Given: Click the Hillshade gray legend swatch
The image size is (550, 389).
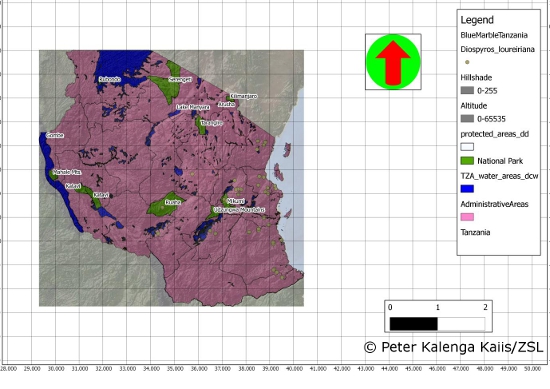Looking at the screenshot, I should 467,90.
